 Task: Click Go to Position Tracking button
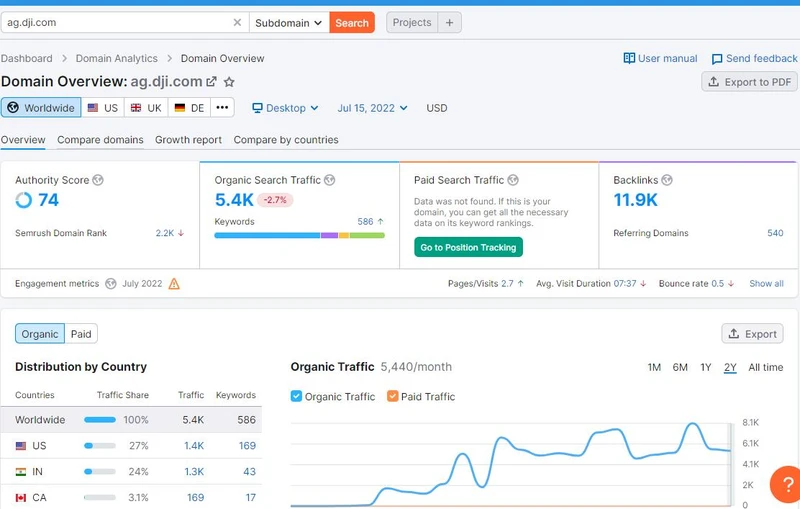coord(468,247)
